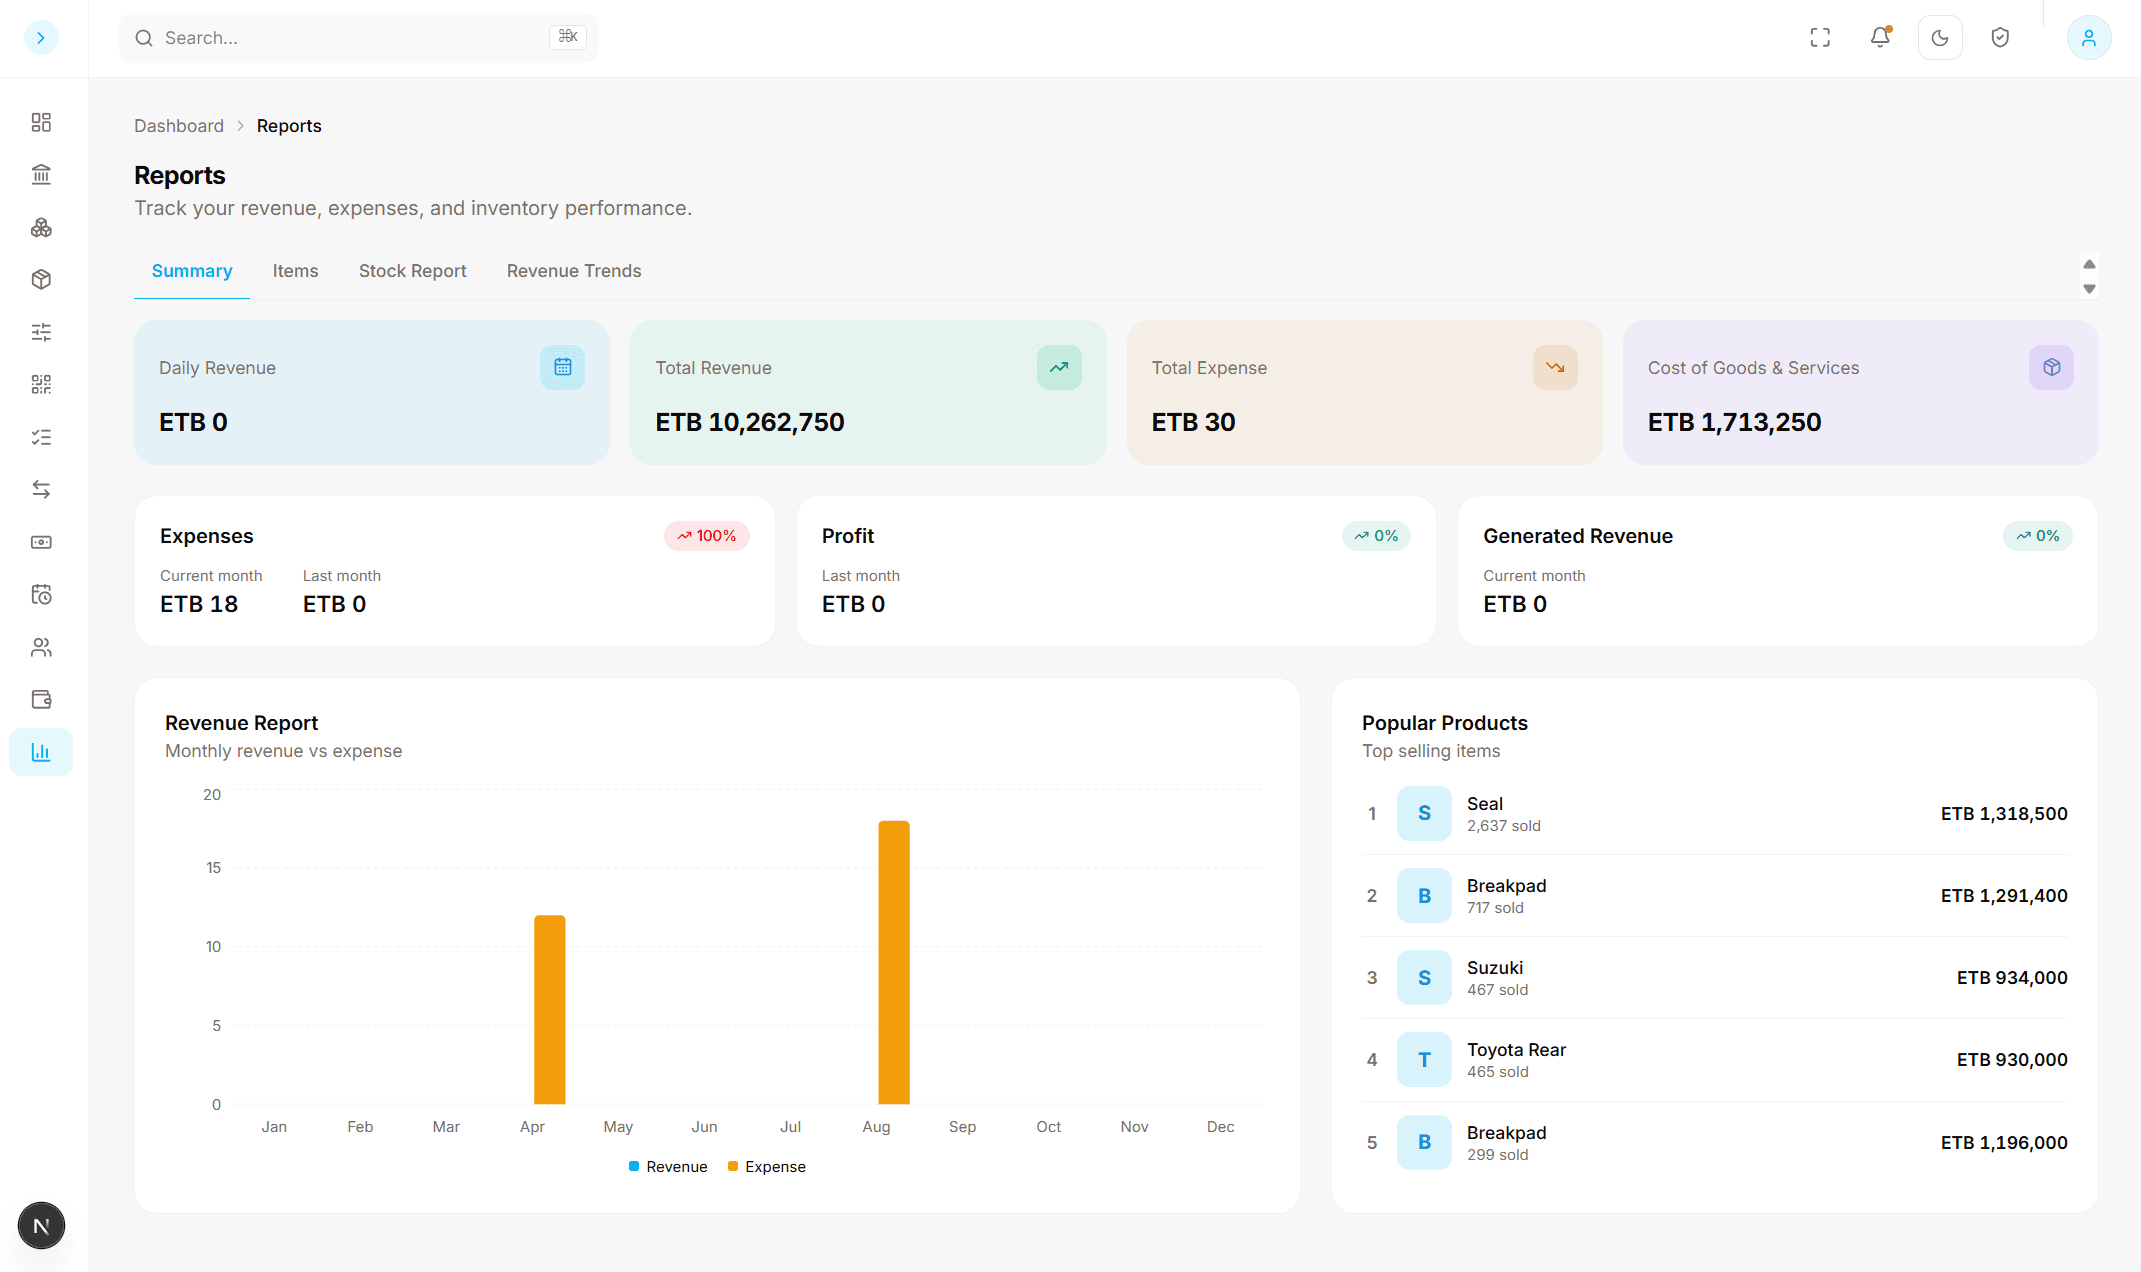2141x1272 pixels.
Task: Open the sliders adjustments icon in sidebar
Action: click(41, 332)
